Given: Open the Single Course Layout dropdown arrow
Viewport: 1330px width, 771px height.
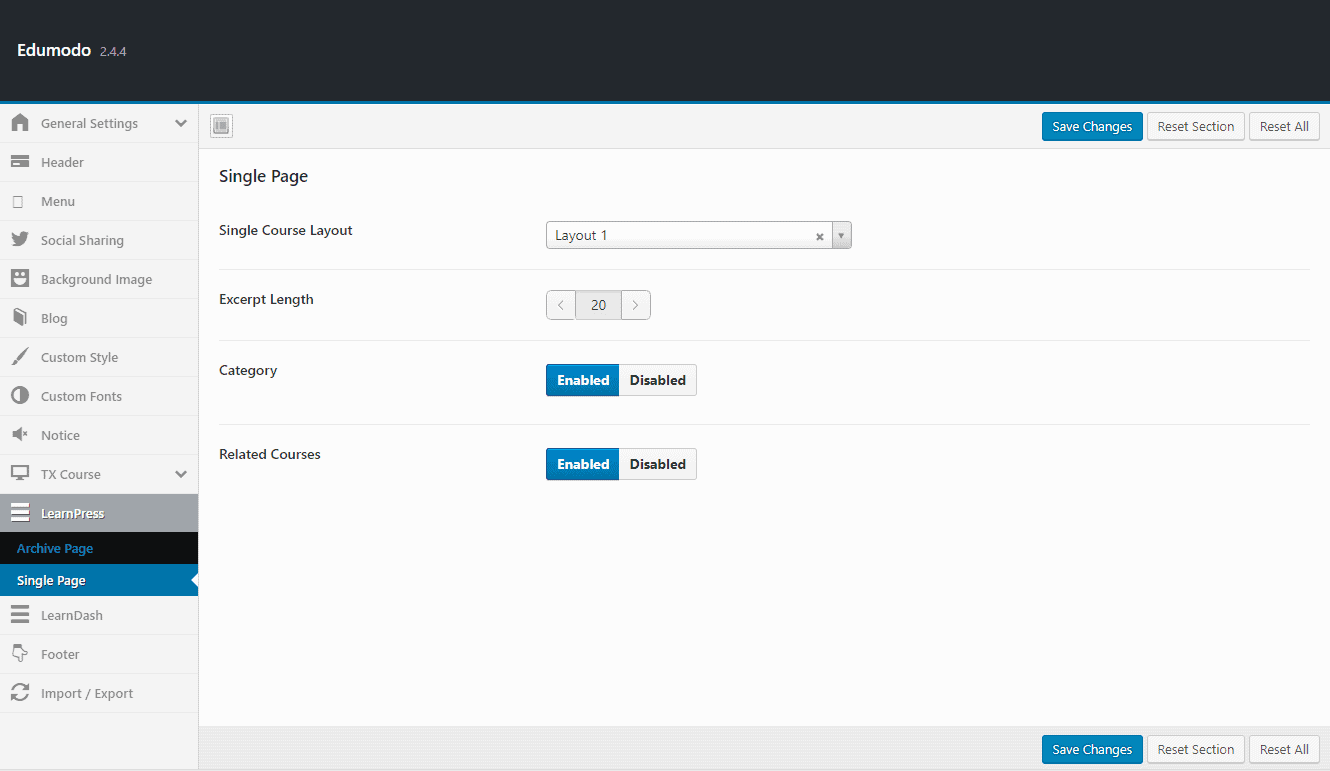Looking at the screenshot, I should pos(841,236).
